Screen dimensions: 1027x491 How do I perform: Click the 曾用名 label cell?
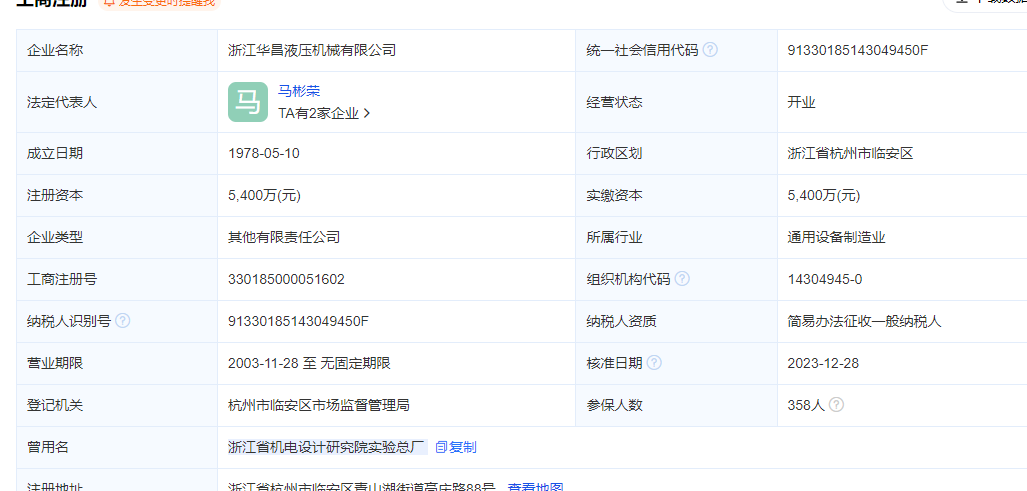(117, 448)
